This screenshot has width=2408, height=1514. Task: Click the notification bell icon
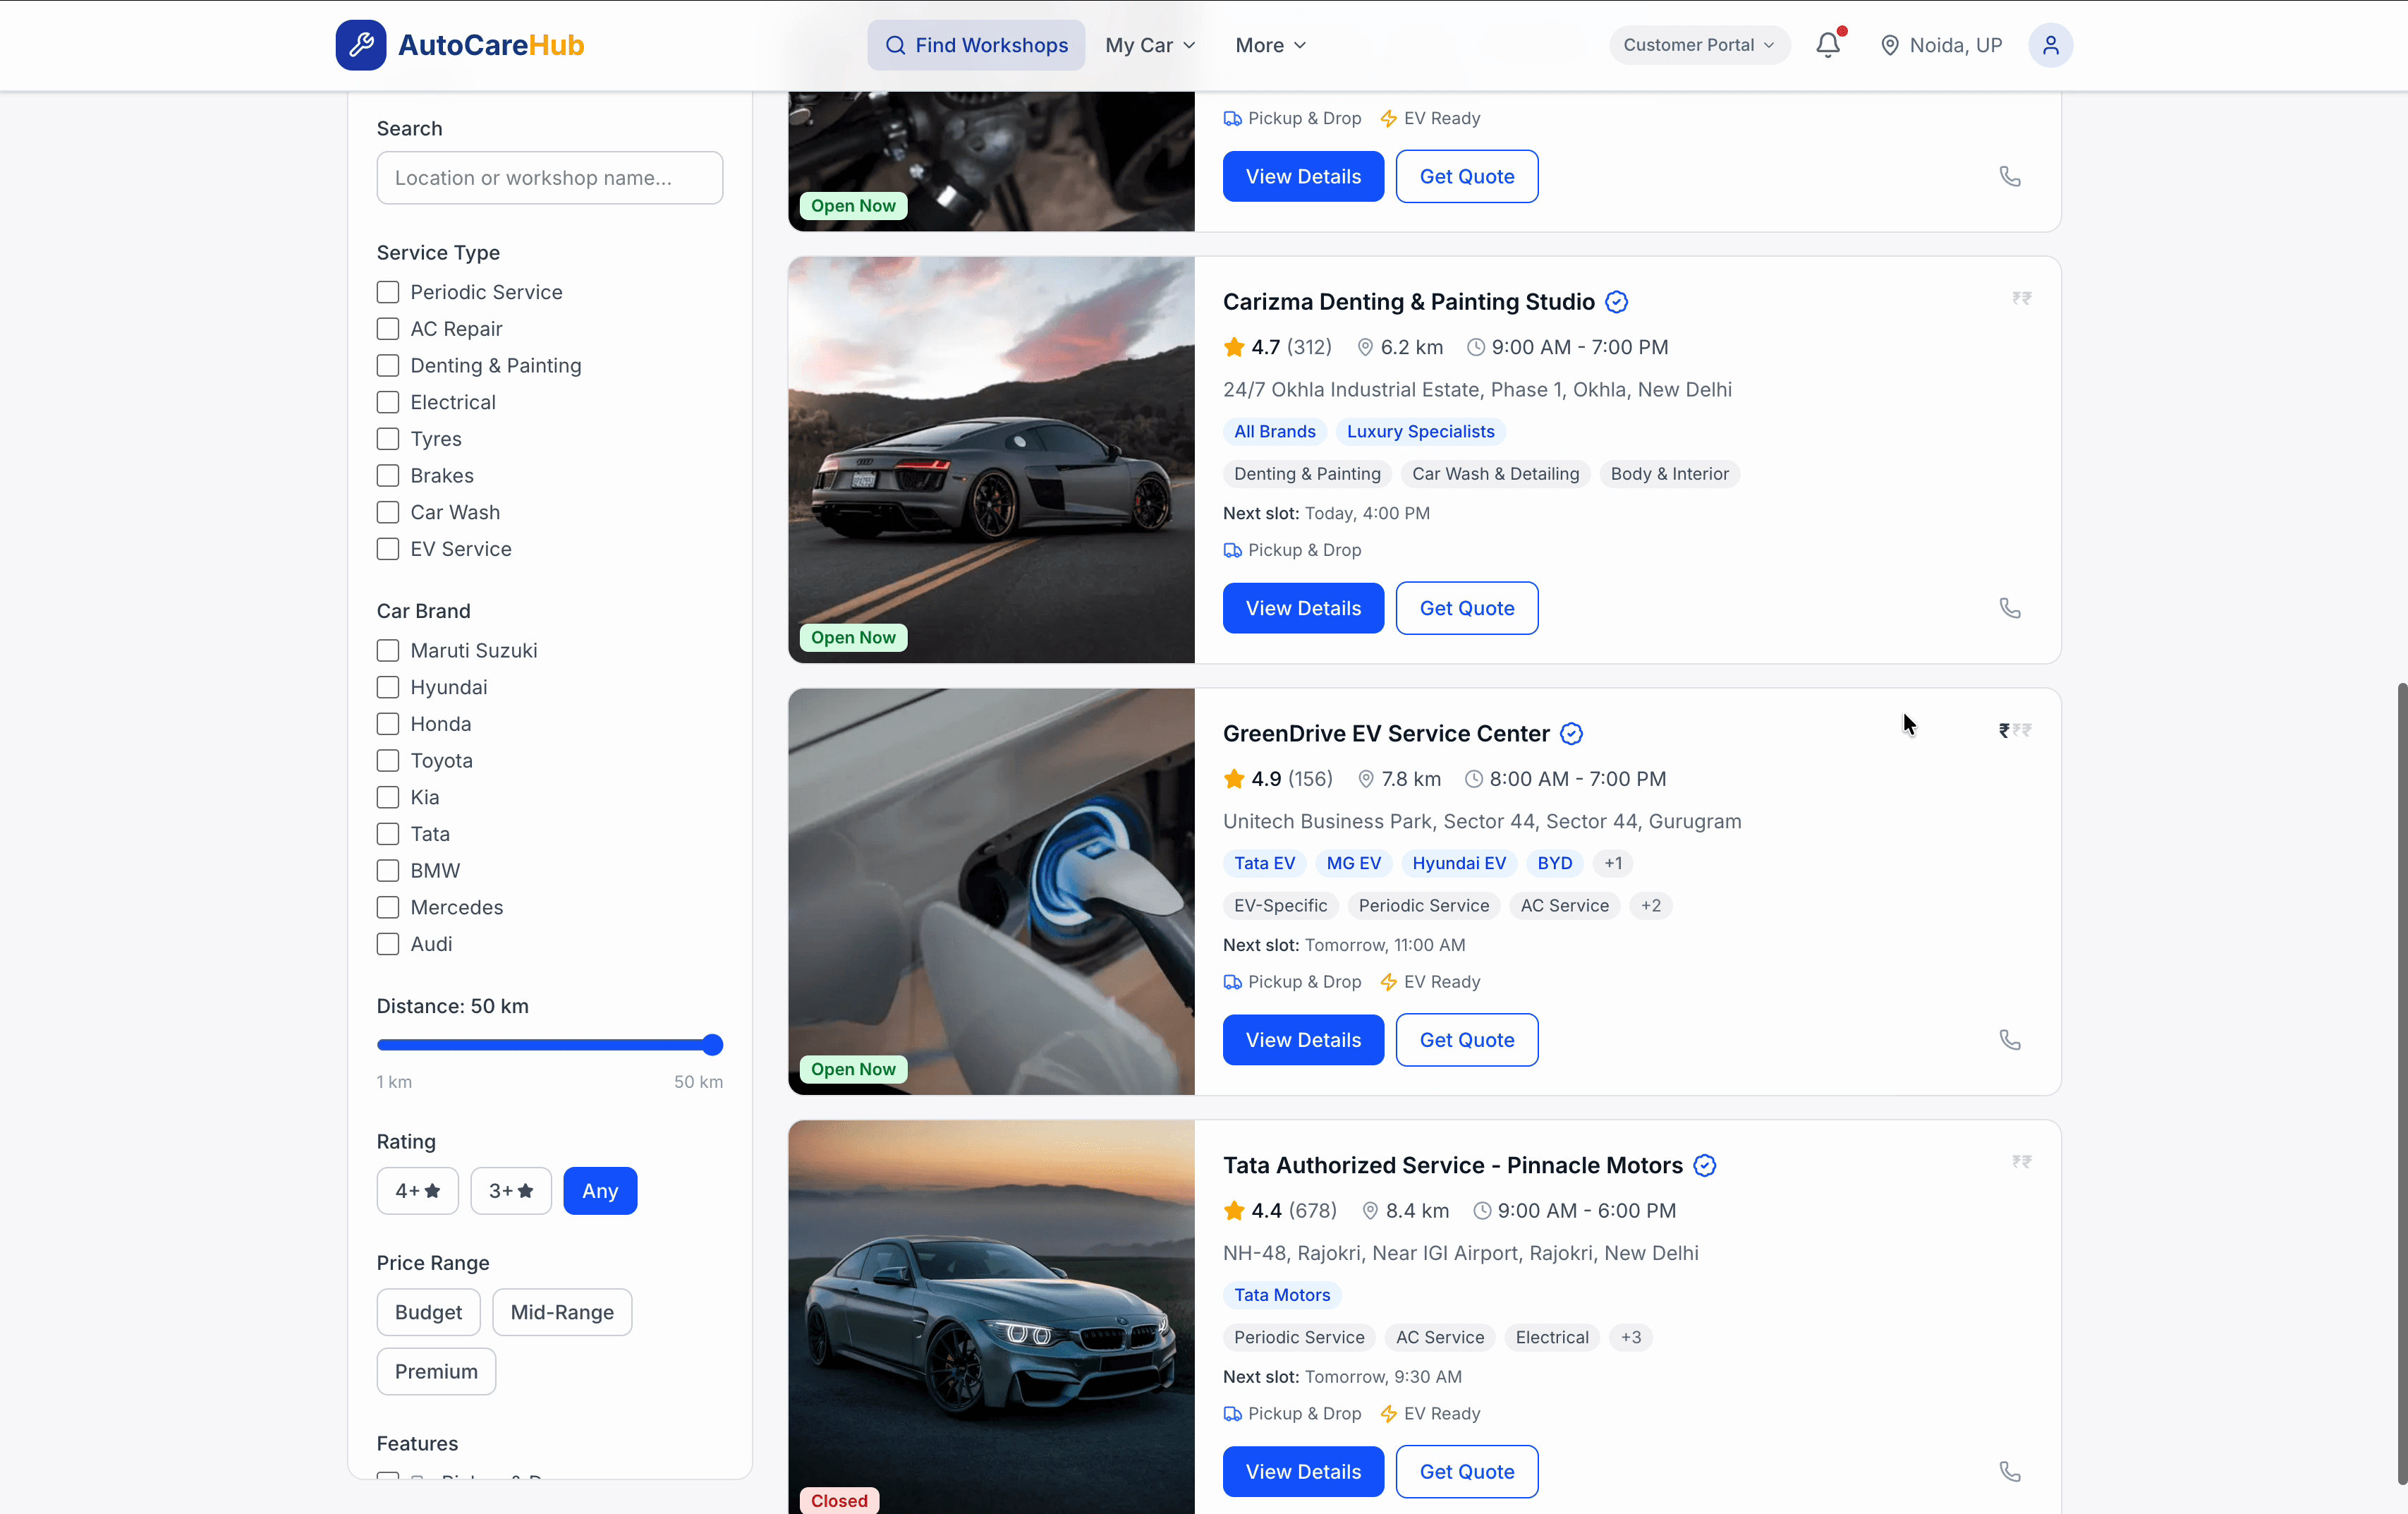pos(1828,45)
